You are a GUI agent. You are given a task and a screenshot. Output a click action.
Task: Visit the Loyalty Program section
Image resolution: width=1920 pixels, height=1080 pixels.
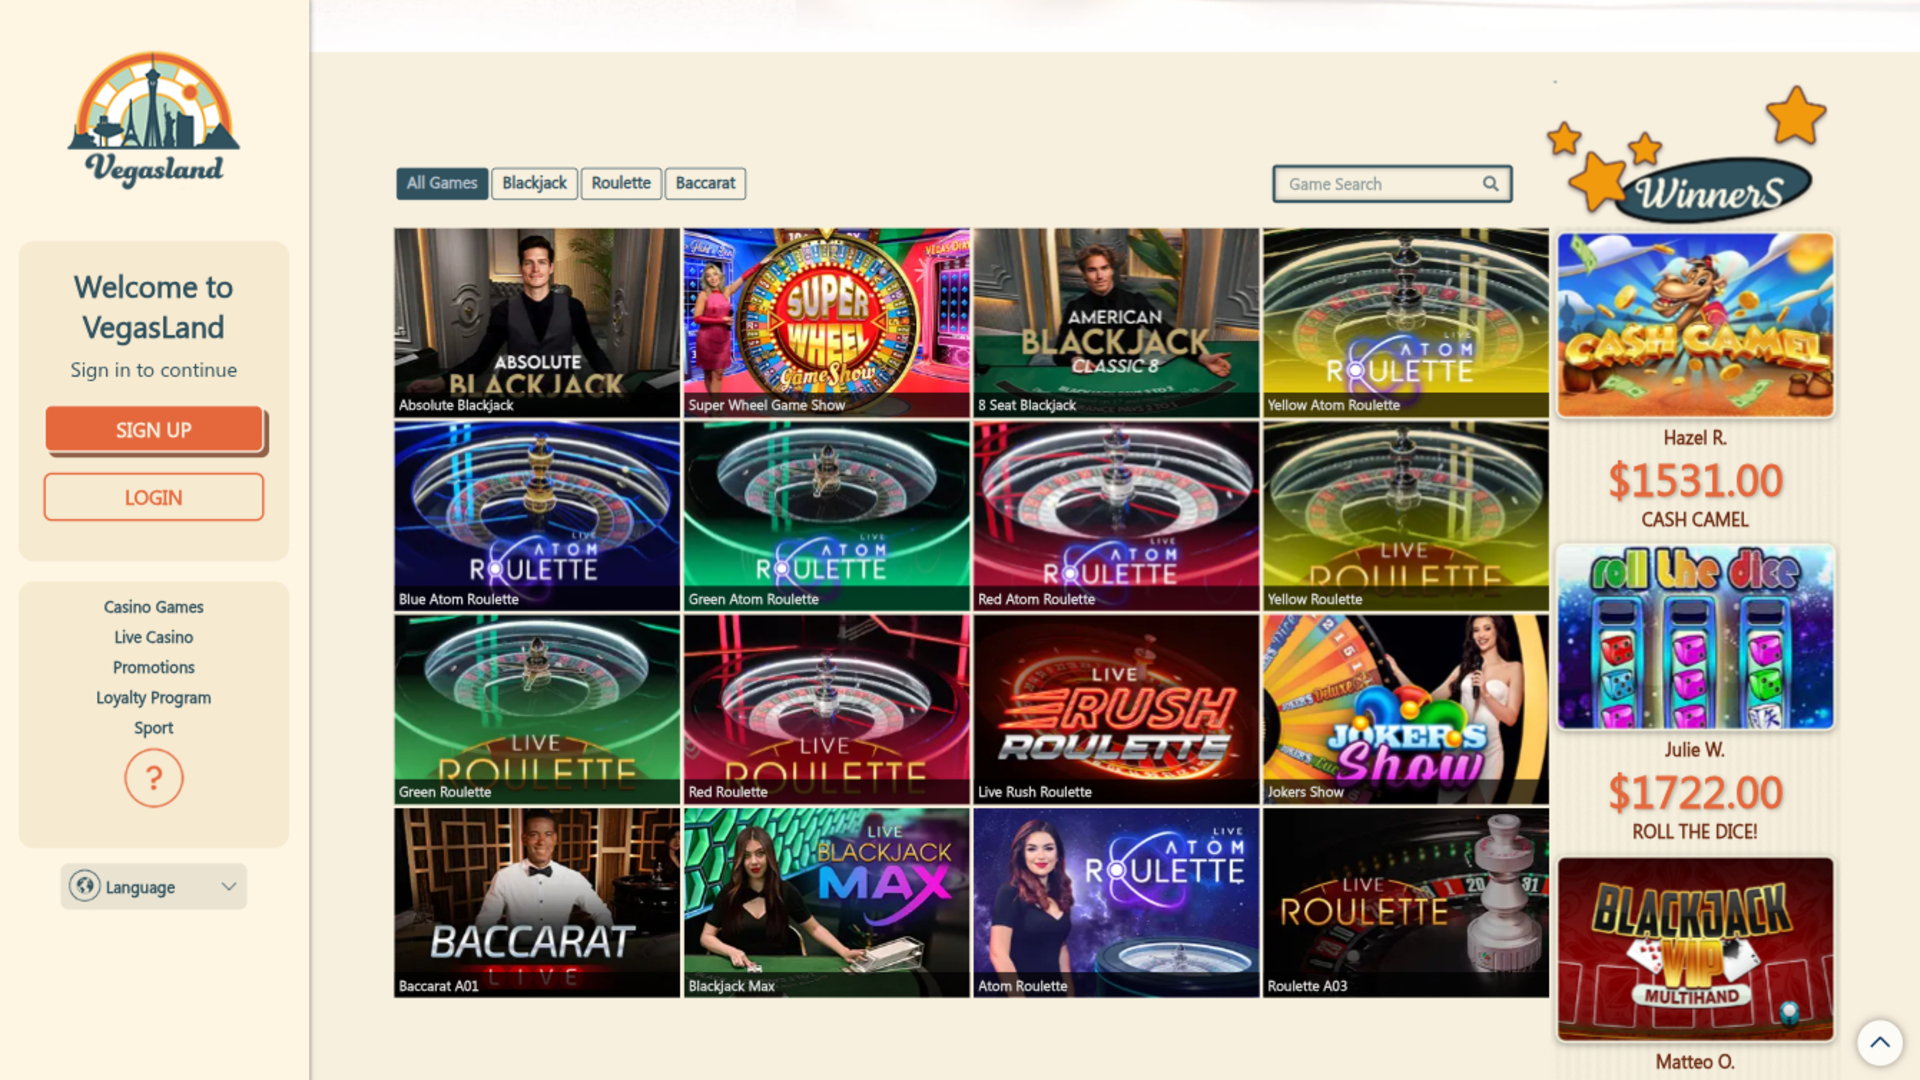153,697
